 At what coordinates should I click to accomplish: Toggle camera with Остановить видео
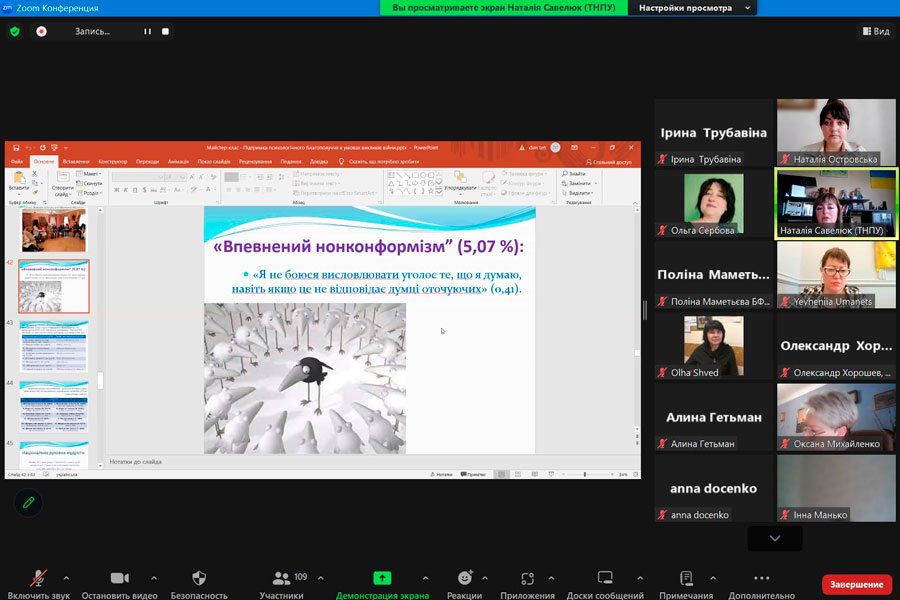coord(120,578)
